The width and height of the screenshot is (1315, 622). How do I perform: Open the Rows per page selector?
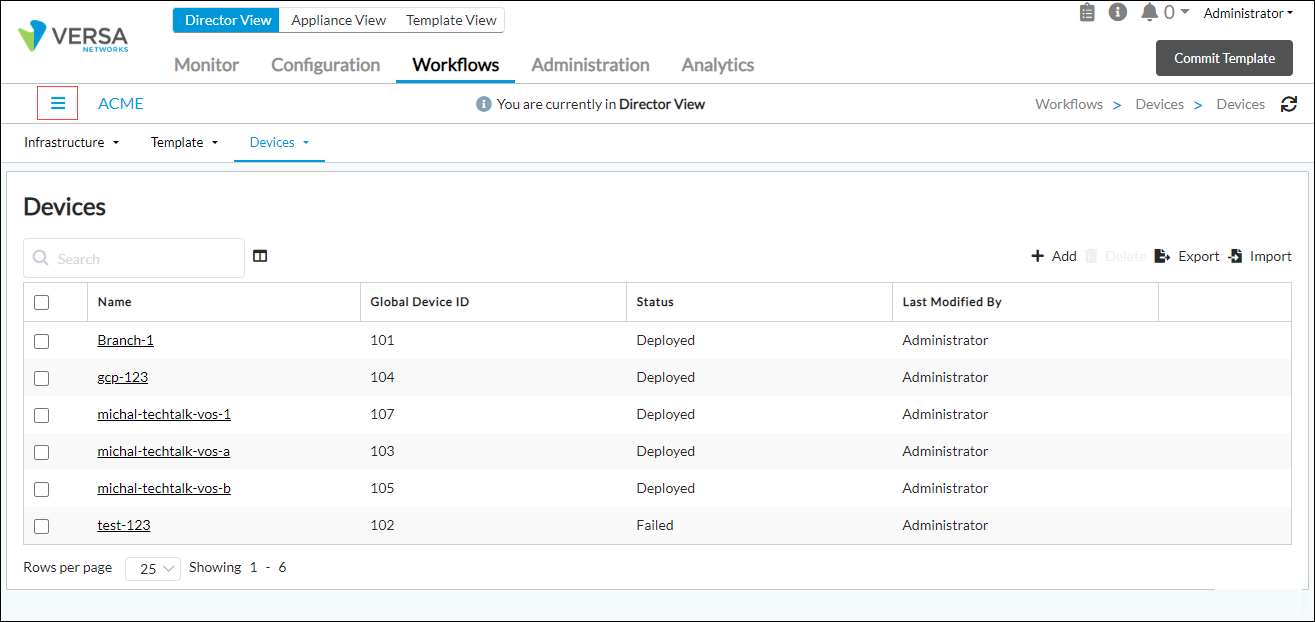[x=152, y=567]
